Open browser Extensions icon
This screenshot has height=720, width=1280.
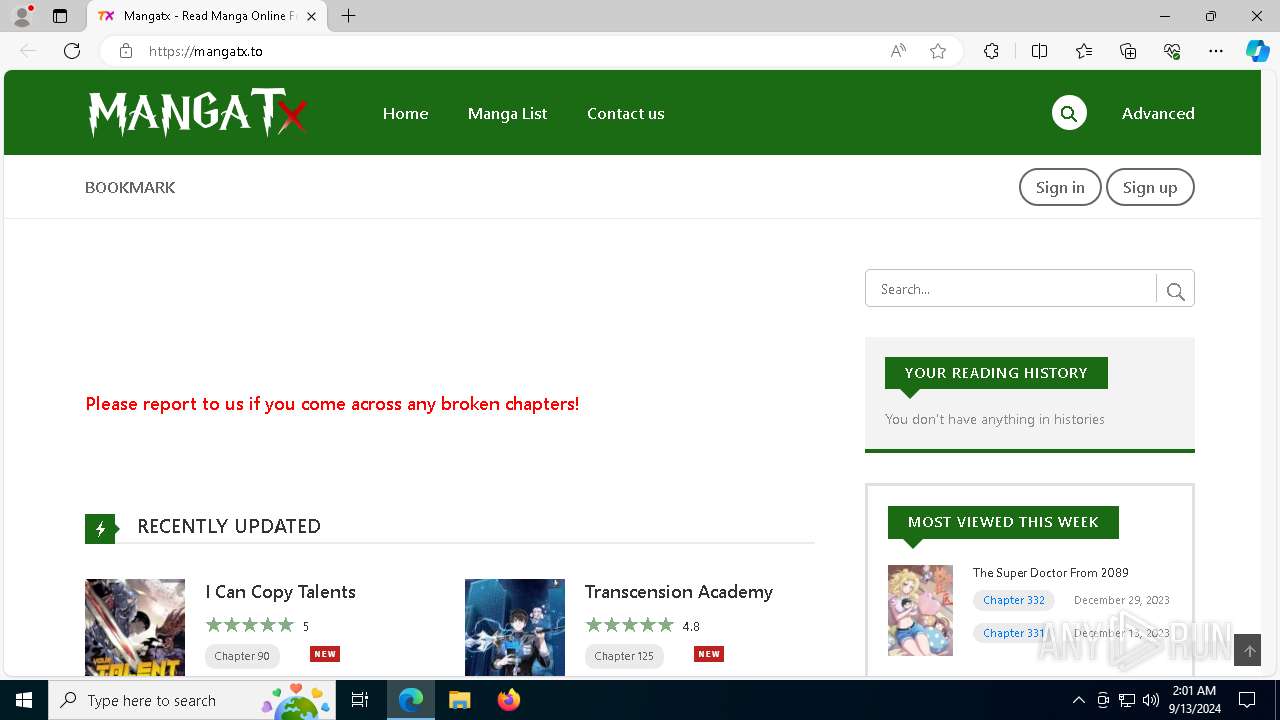[x=991, y=51]
